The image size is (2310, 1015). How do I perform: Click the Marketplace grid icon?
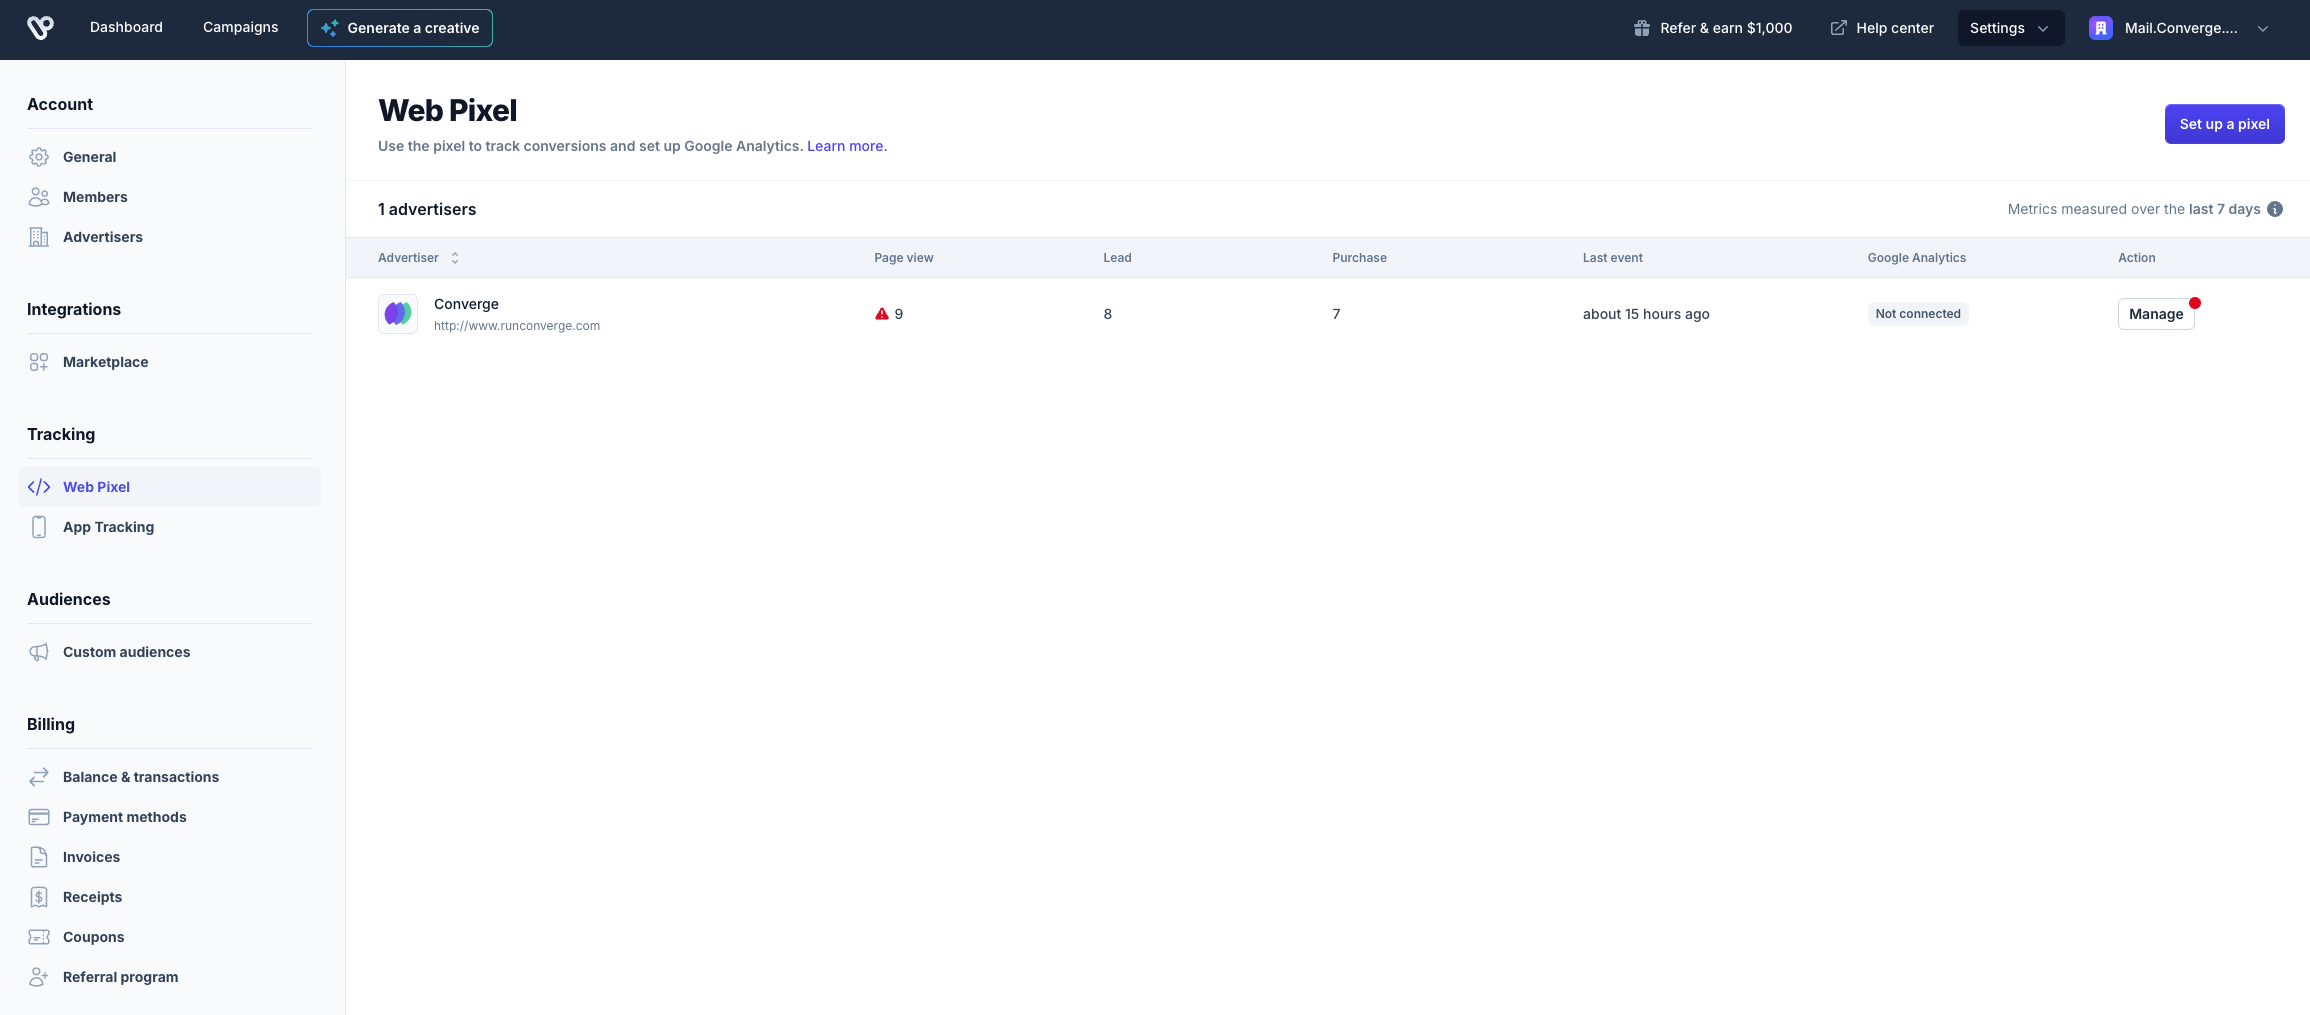(39, 362)
